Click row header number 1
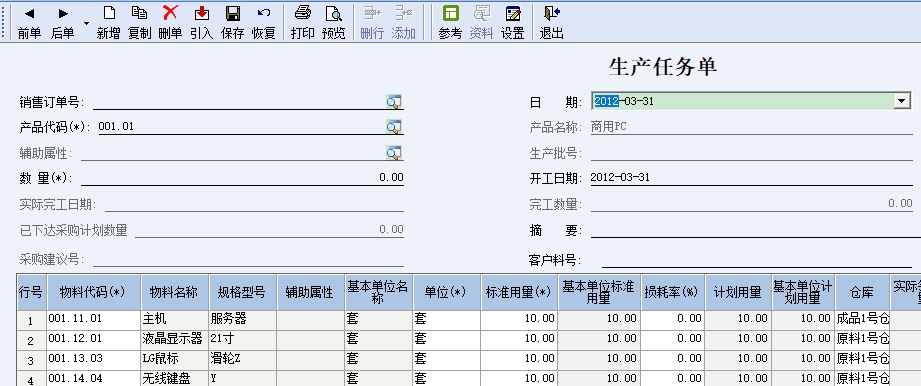Viewport: 921px width, 386px height. coord(31,320)
